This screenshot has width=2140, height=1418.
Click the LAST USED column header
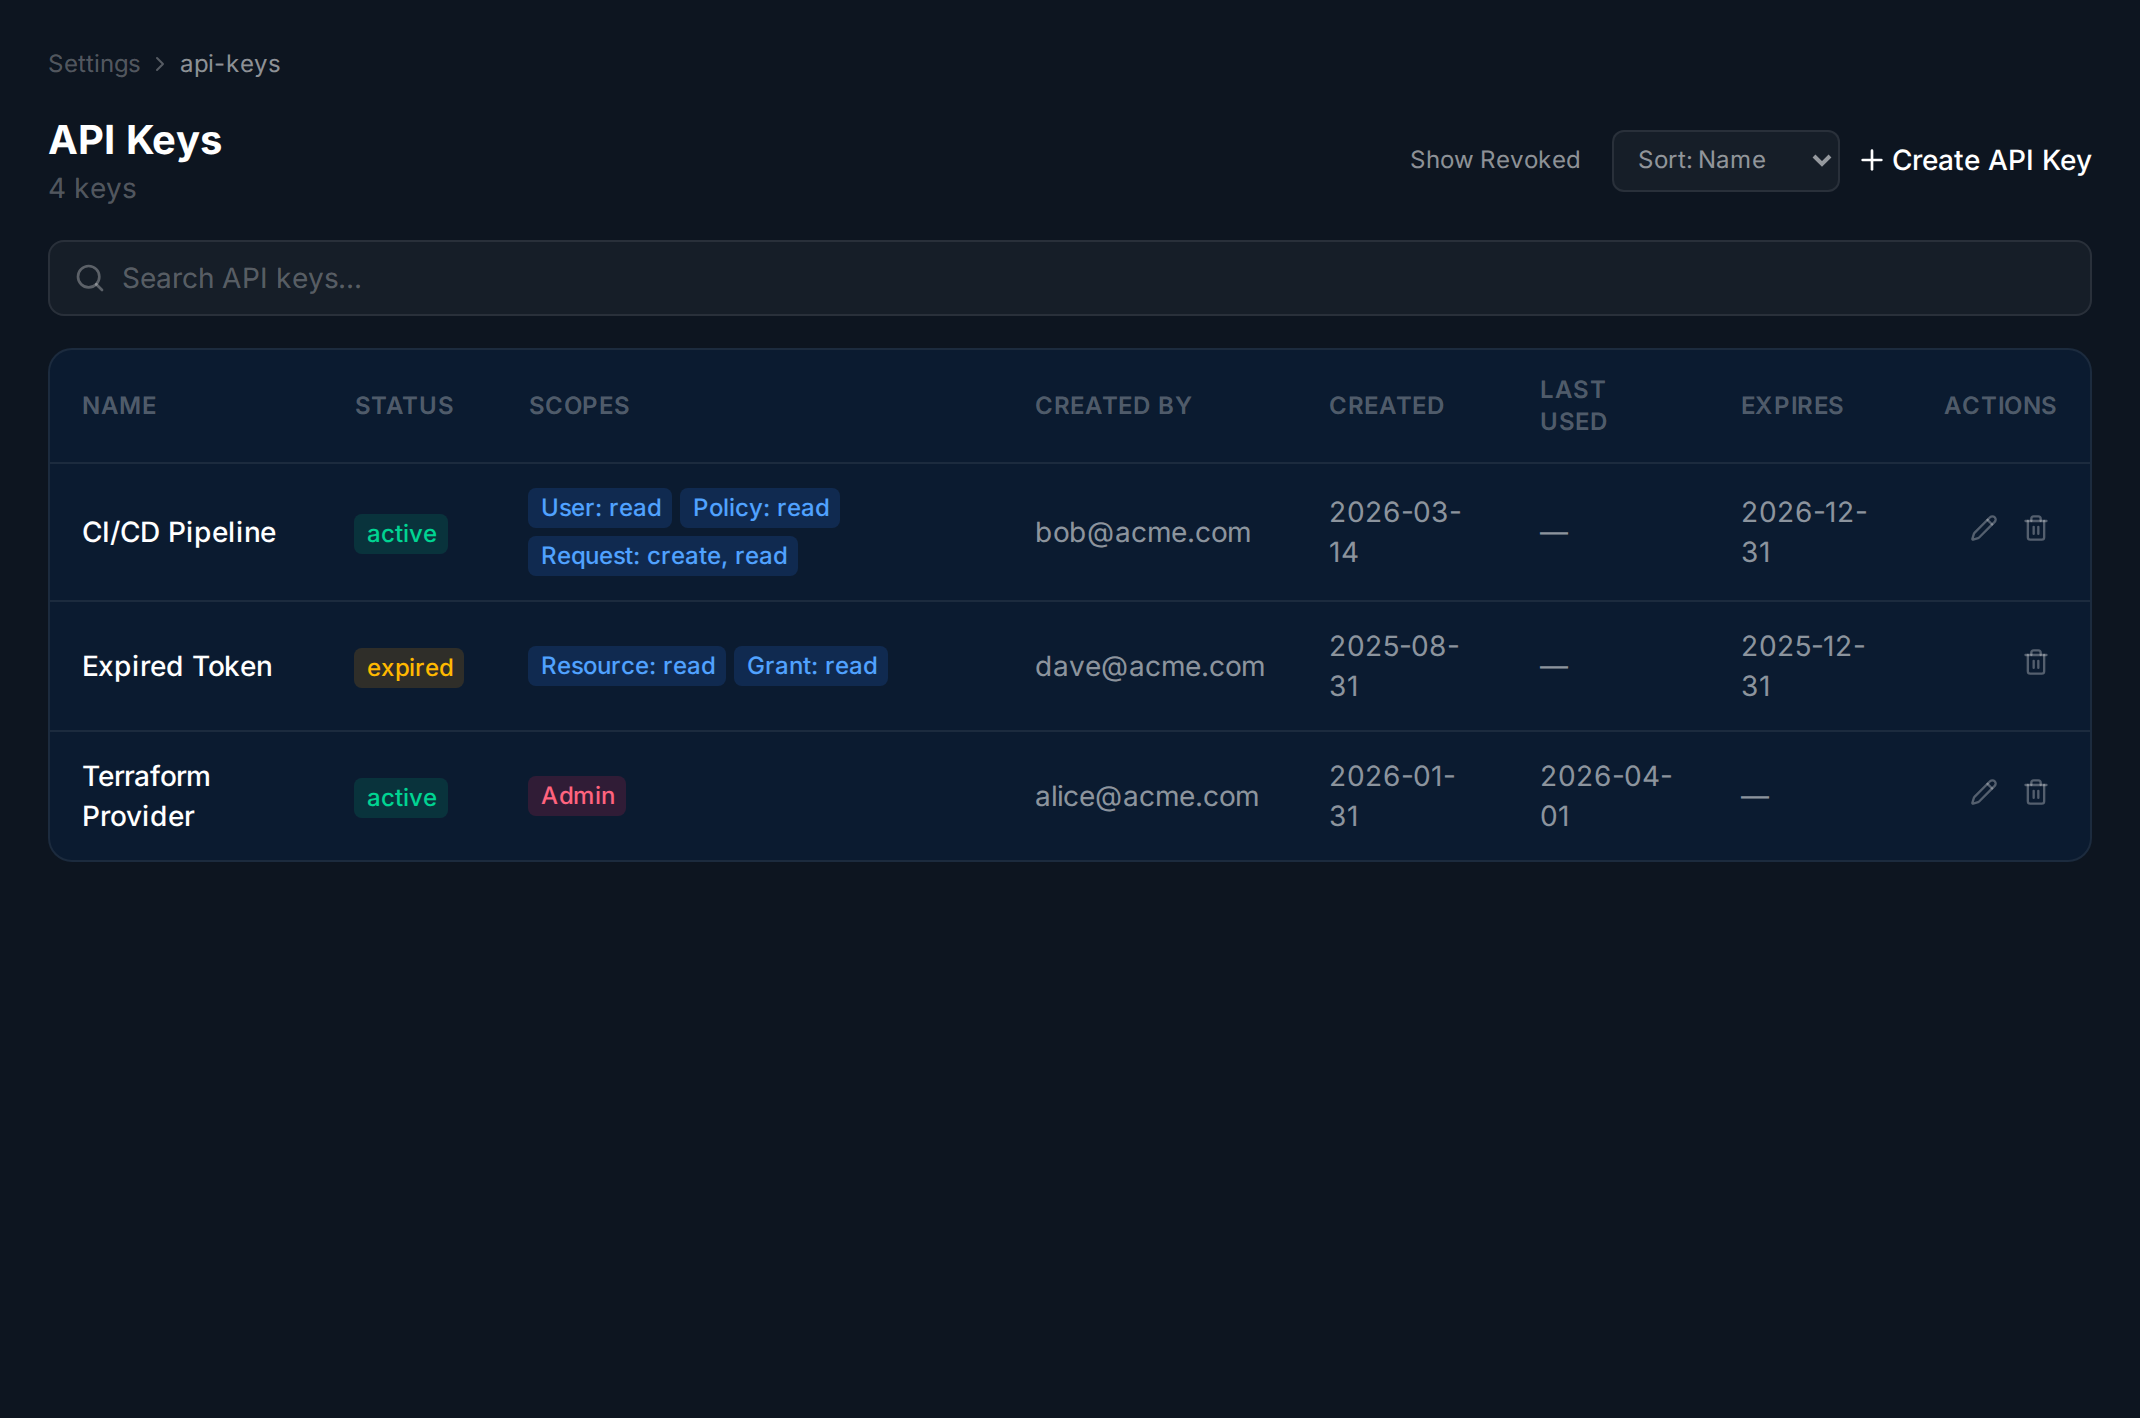click(x=1573, y=405)
